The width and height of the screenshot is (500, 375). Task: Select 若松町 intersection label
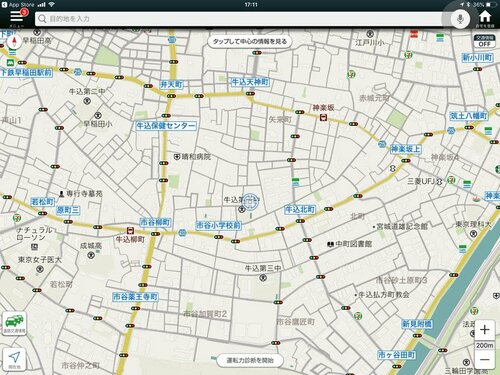coord(42,202)
